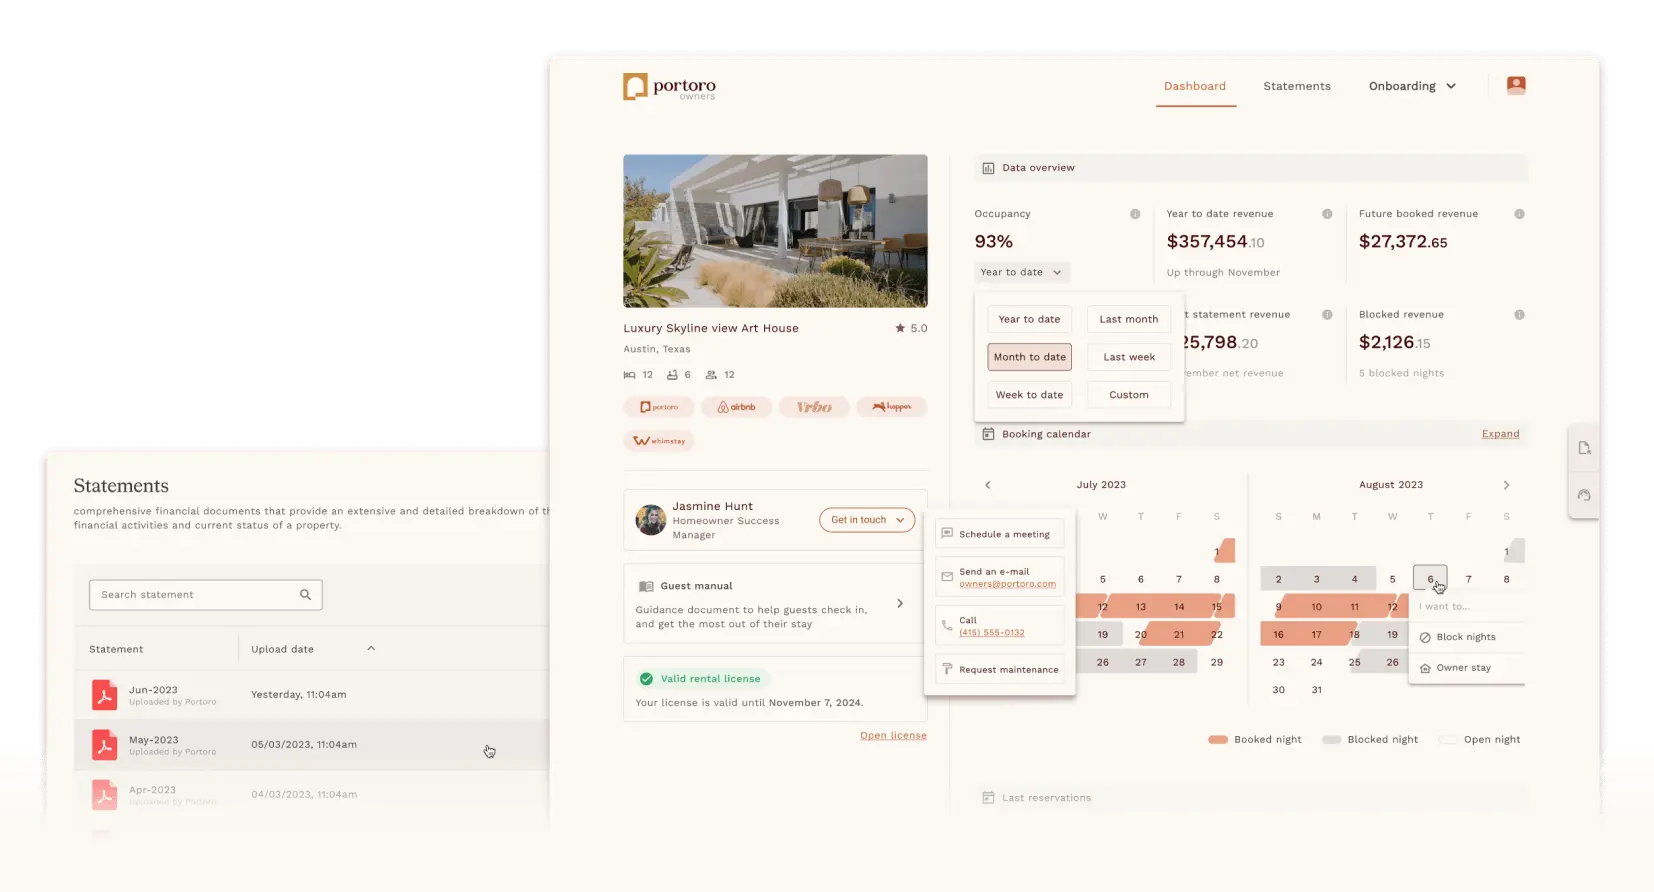Viewport: 1654px width, 892px height.
Task: Open the Get in touch dropdown
Action: point(866,520)
